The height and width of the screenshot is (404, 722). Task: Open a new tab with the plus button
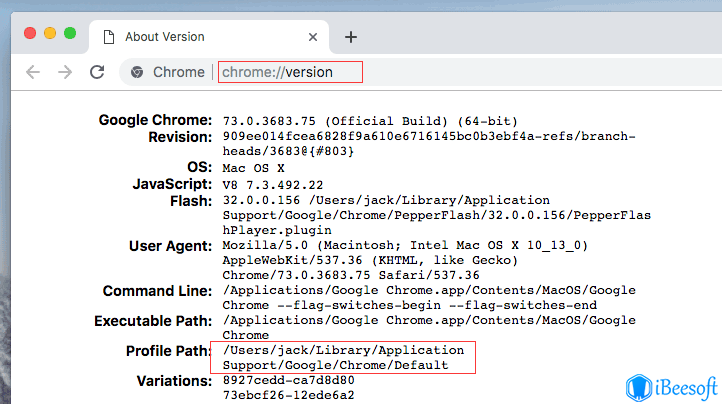[351, 37]
